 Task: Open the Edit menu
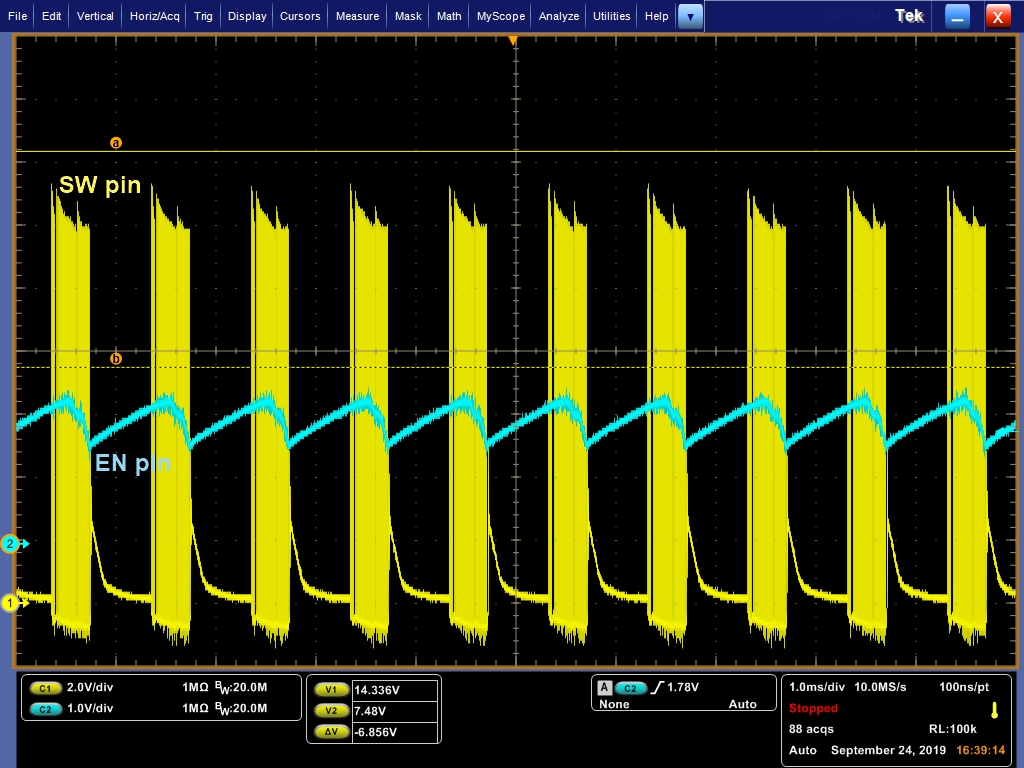click(52, 16)
